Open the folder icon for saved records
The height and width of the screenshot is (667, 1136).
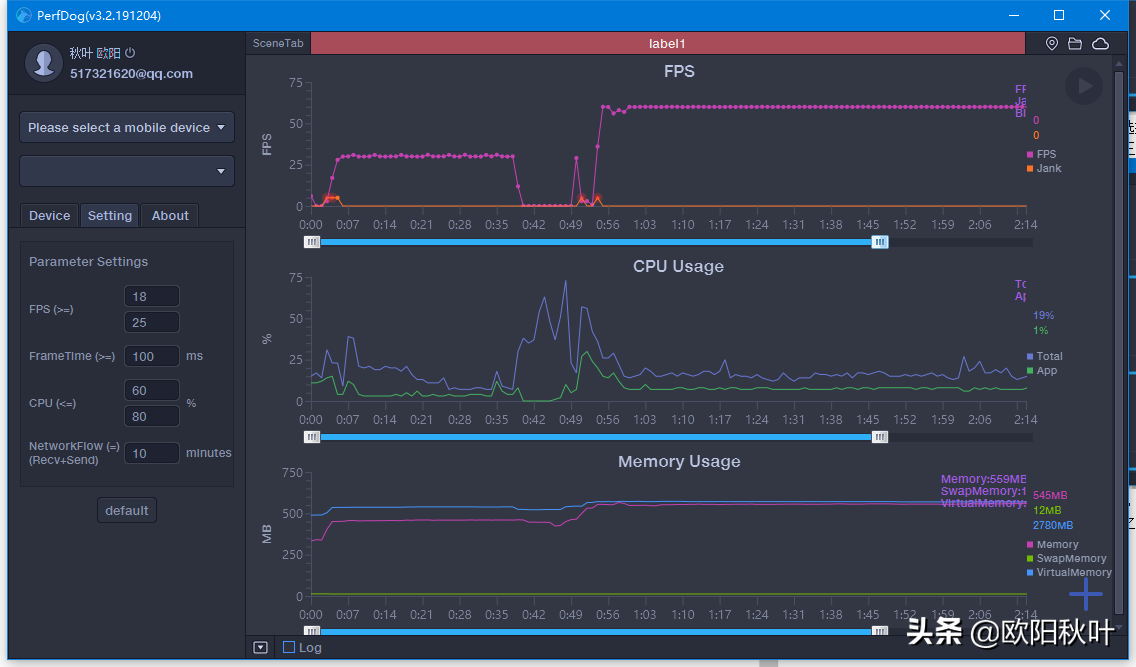click(1075, 43)
